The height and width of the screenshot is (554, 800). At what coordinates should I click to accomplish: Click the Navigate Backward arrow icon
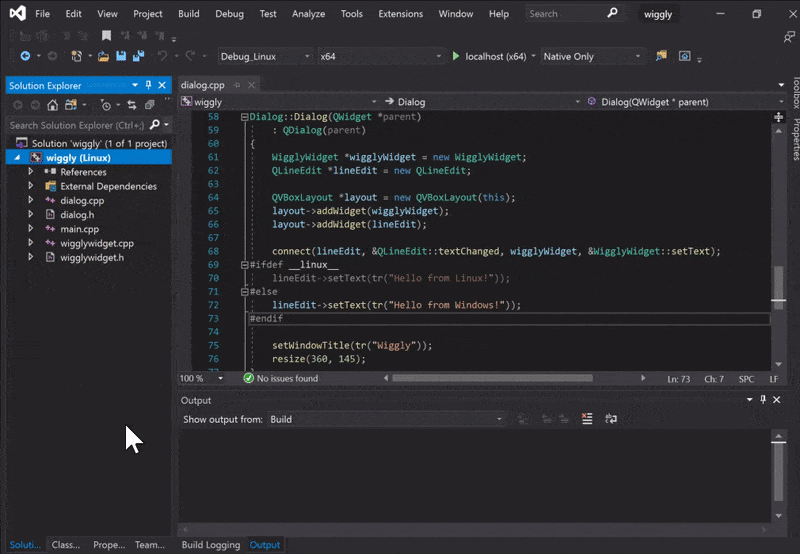click(25, 56)
